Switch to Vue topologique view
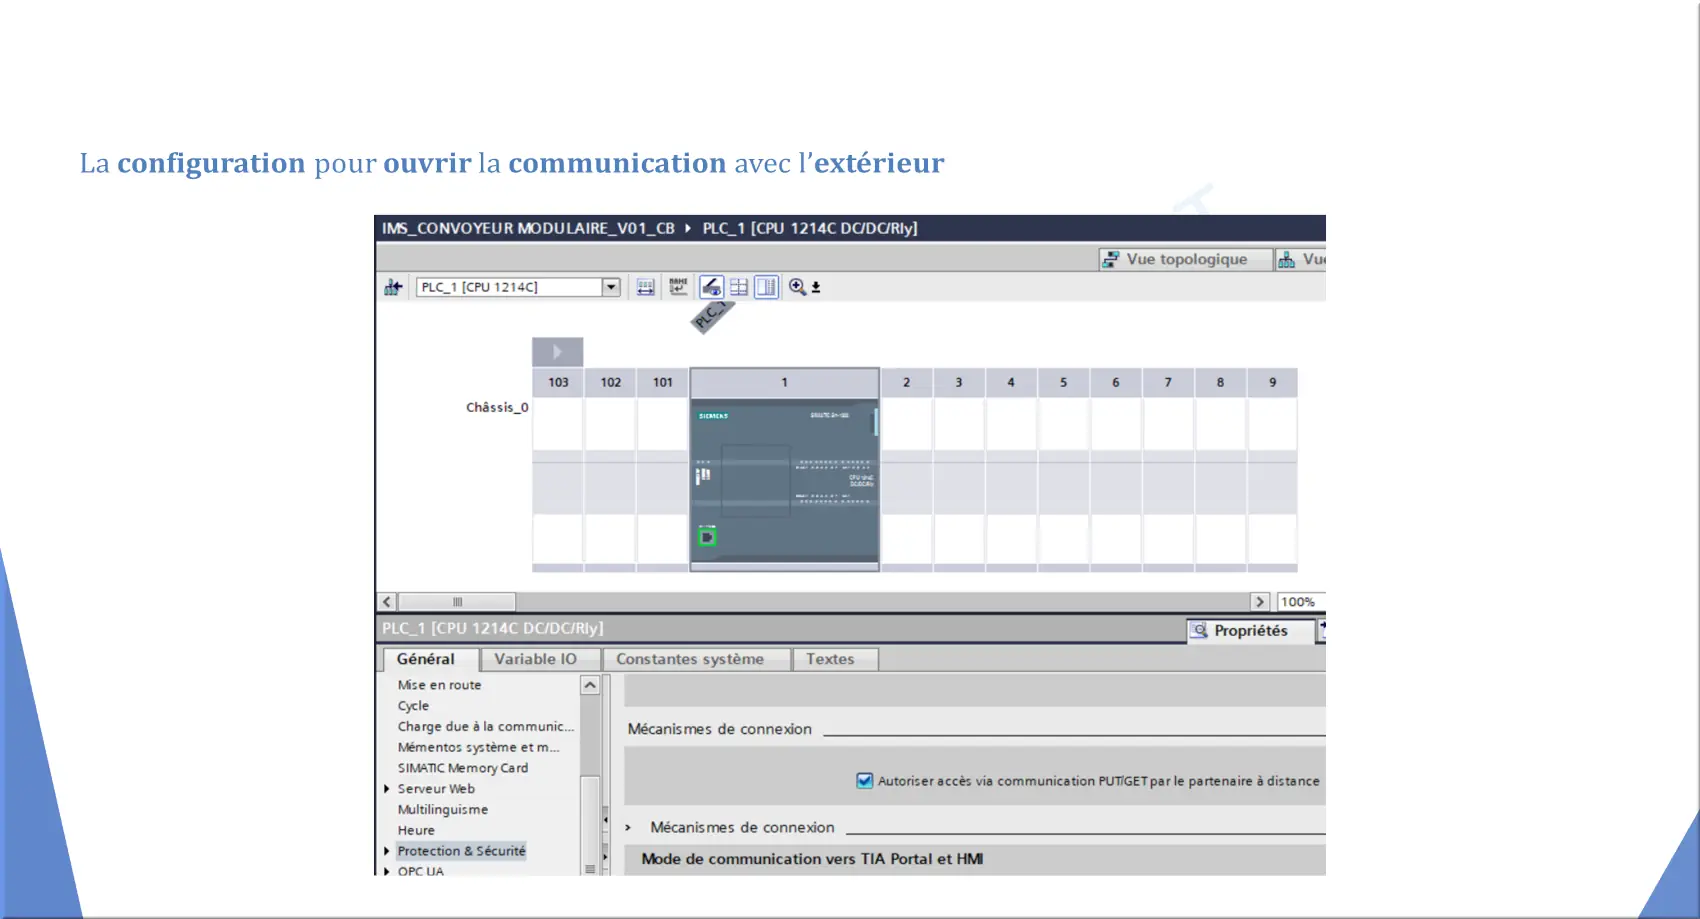This screenshot has height=919, width=1700. pos(1186,259)
